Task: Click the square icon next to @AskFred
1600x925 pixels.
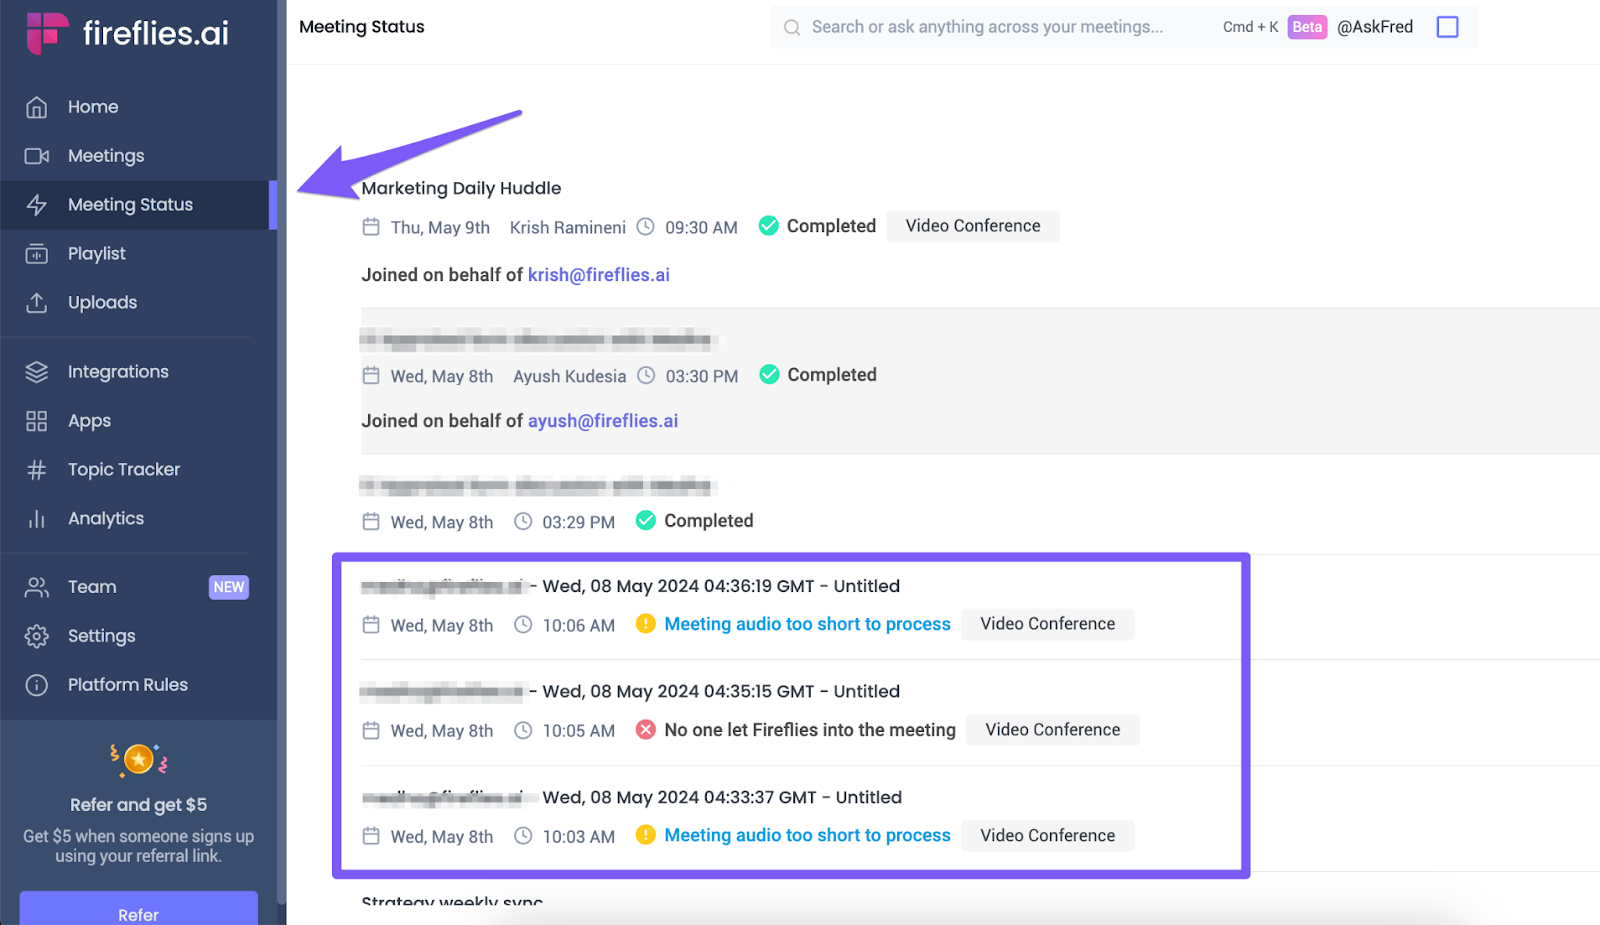Action: pyautogui.click(x=1447, y=27)
